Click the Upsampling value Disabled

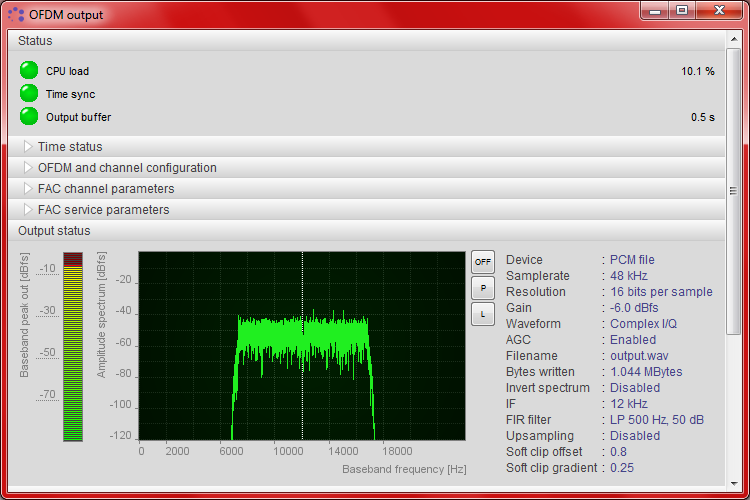pos(635,436)
